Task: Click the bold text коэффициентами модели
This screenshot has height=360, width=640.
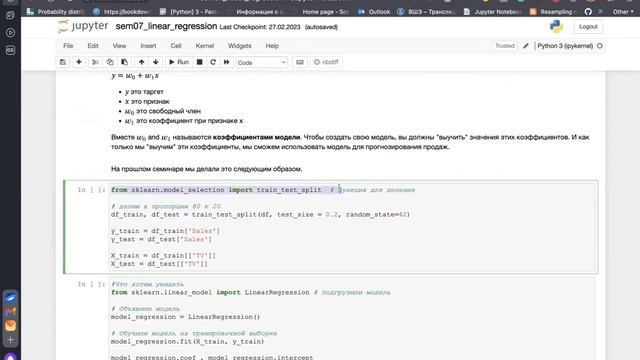Action: tap(256, 137)
